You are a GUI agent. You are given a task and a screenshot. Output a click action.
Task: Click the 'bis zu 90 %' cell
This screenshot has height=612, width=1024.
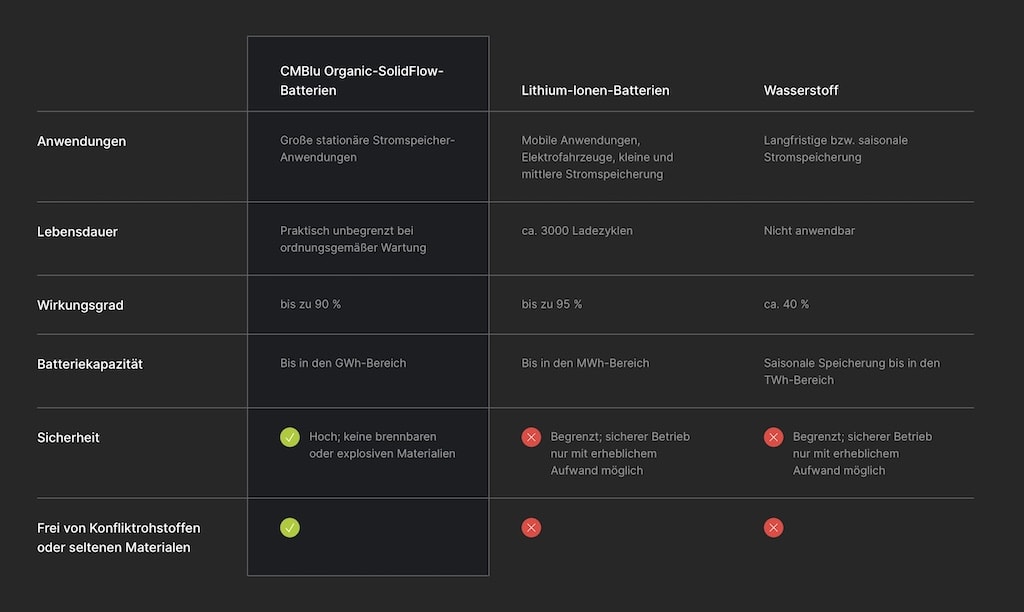pyautogui.click(x=310, y=304)
